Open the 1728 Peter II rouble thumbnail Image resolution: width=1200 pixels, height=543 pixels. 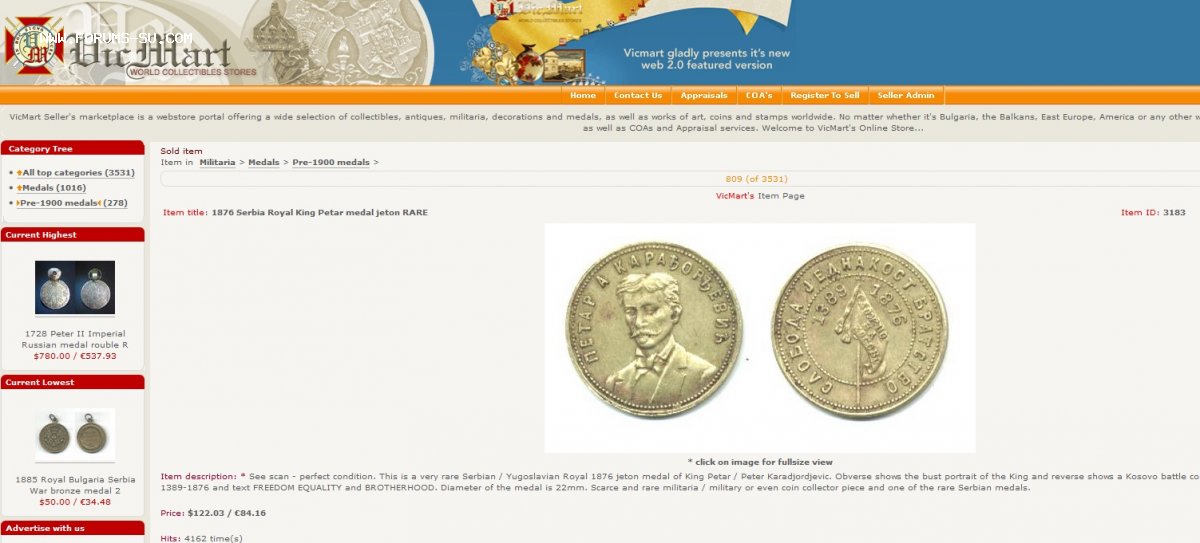[x=75, y=288]
